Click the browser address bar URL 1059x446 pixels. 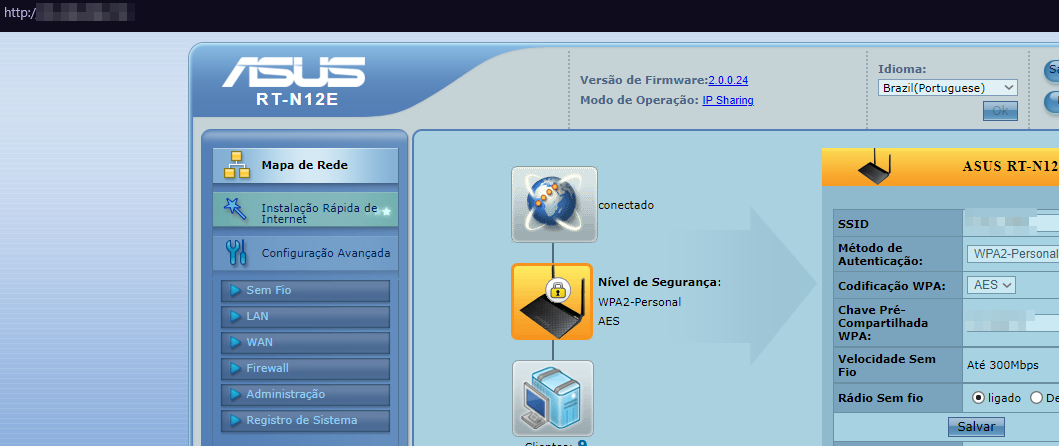pyautogui.click(x=69, y=12)
